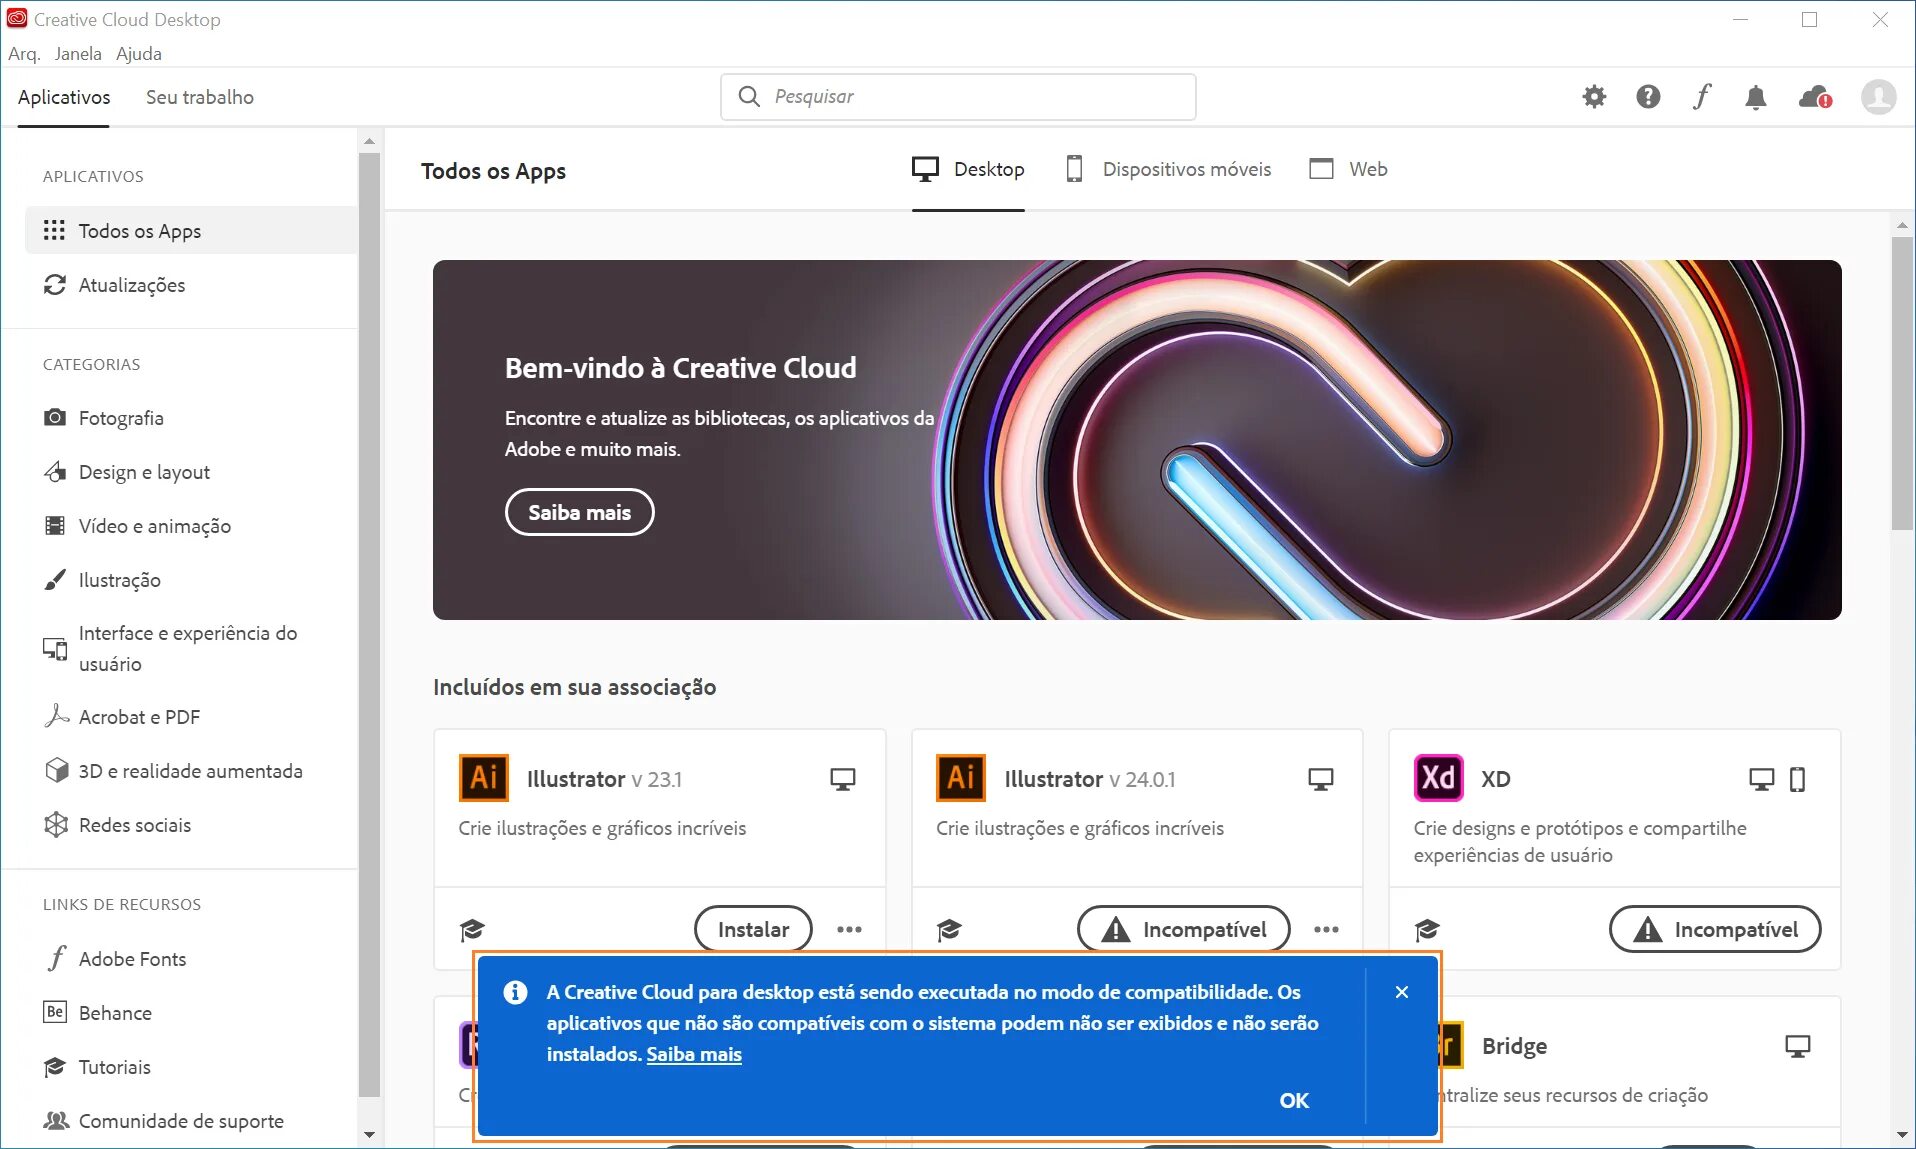Select the Desktop platform tab
The height and width of the screenshot is (1149, 1916).
coord(968,169)
